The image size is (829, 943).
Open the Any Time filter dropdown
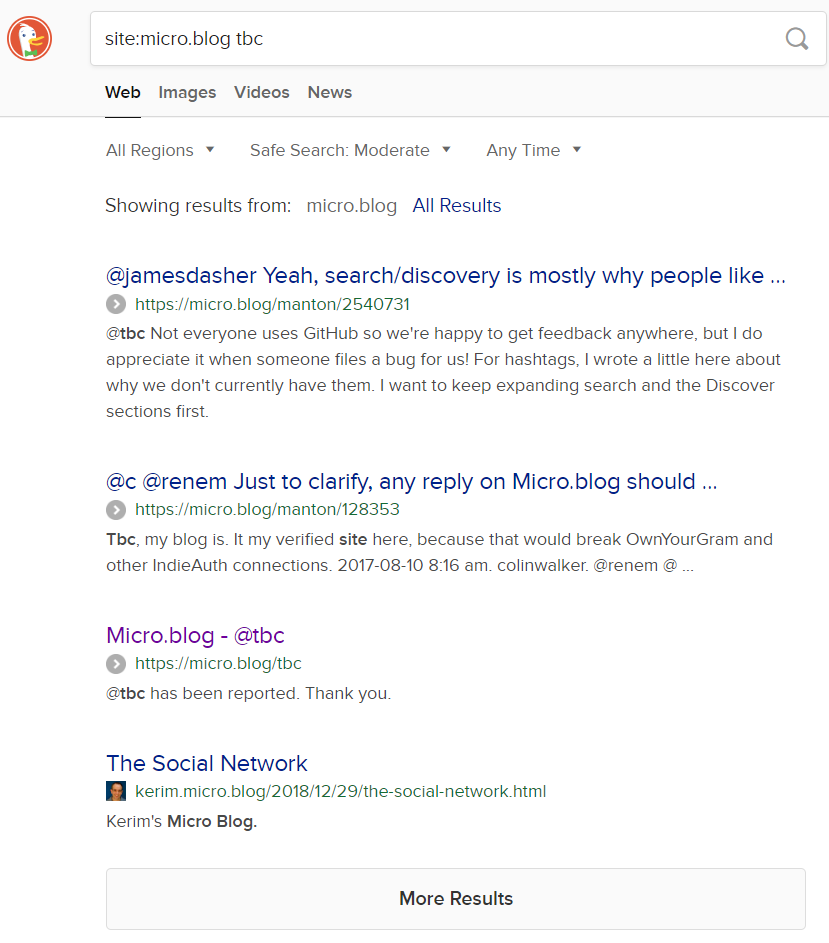pyautogui.click(x=534, y=150)
